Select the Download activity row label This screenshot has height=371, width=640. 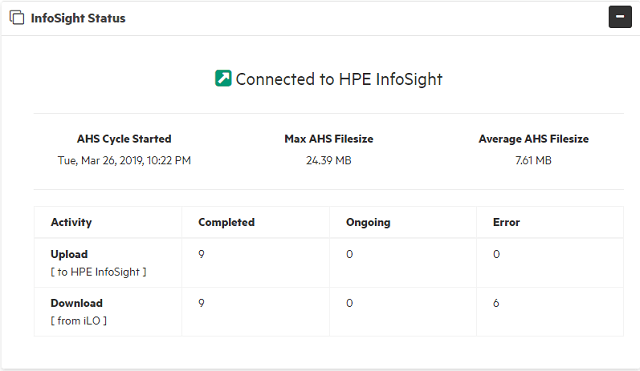[77, 303]
